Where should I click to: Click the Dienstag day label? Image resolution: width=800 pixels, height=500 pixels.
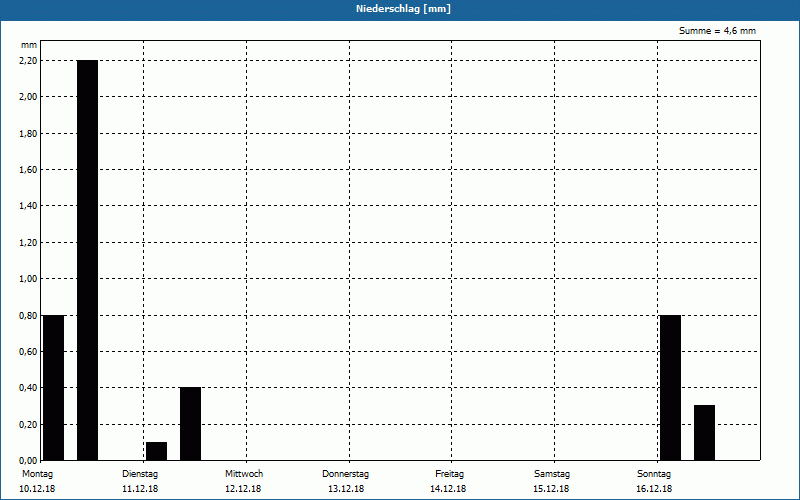point(140,474)
